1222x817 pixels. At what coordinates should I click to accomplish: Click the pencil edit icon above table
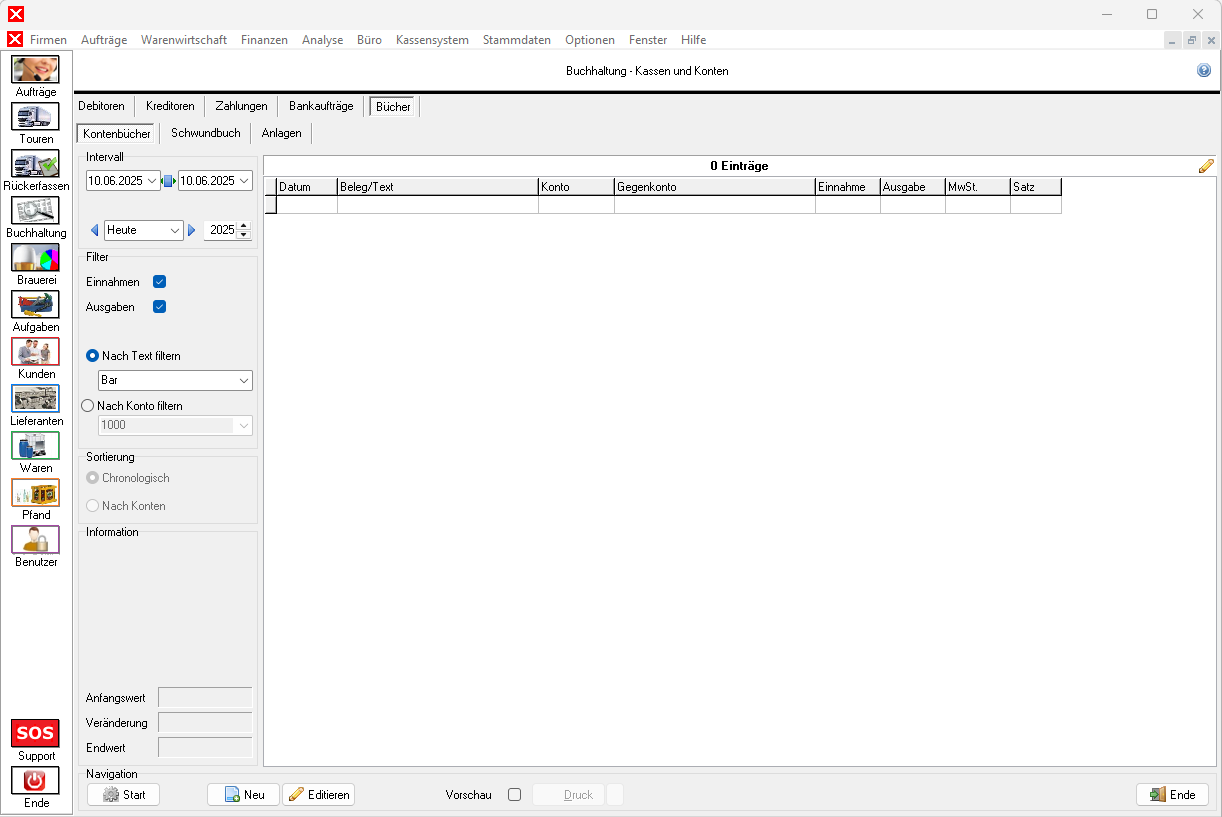pyautogui.click(x=1206, y=166)
